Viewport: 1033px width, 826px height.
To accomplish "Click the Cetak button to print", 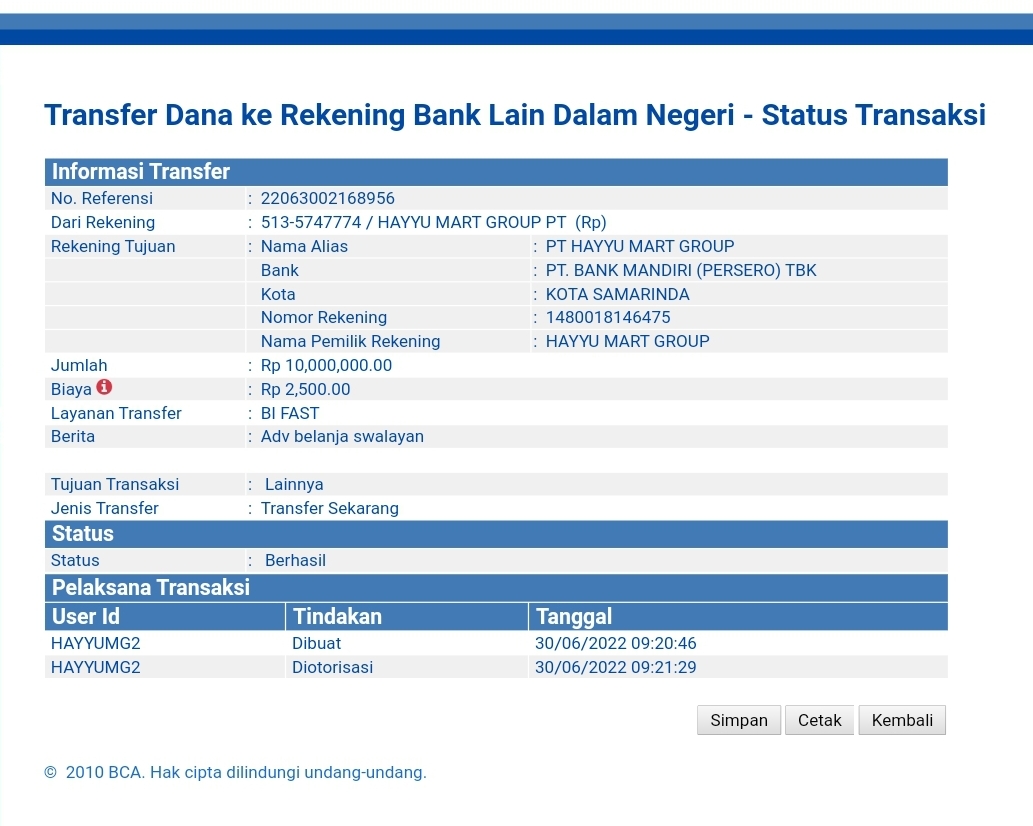I will click(819, 720).
